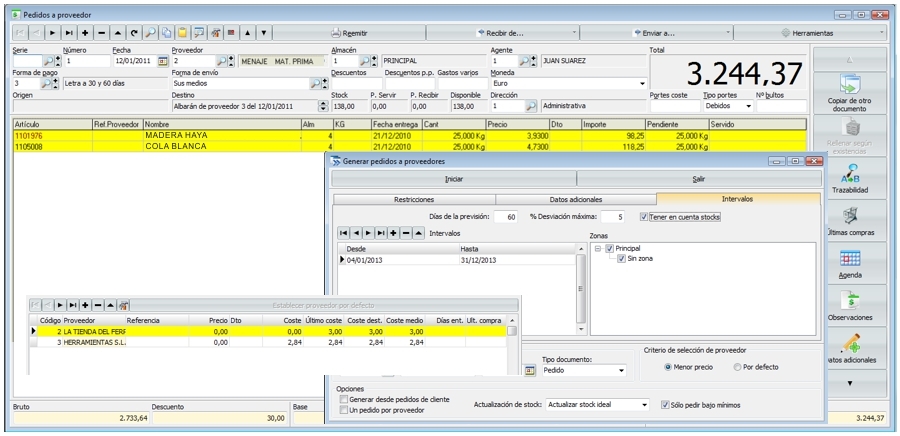Uncheck the Sin zona checkbox
Image resolution: width=900 pixels, height=436 pixels.
pos(621,259)
